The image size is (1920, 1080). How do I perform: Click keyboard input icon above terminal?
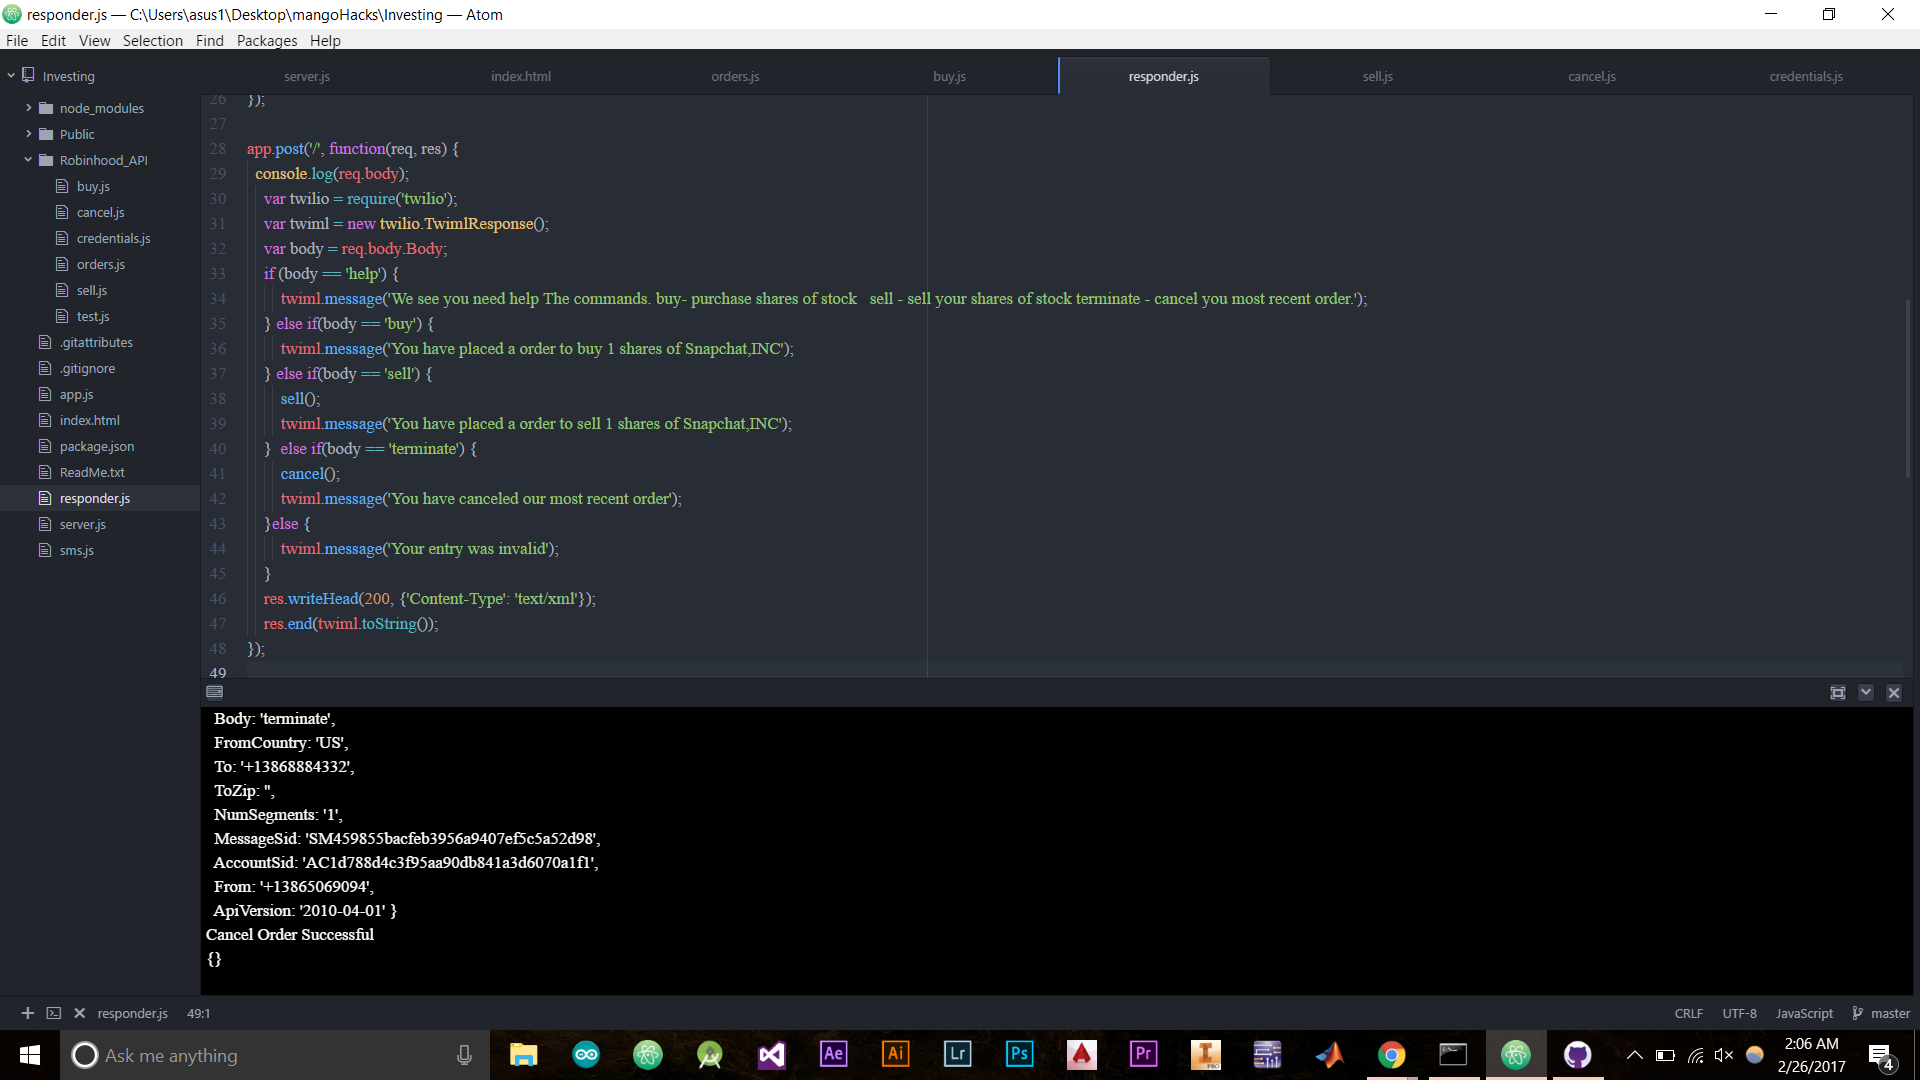214,692
